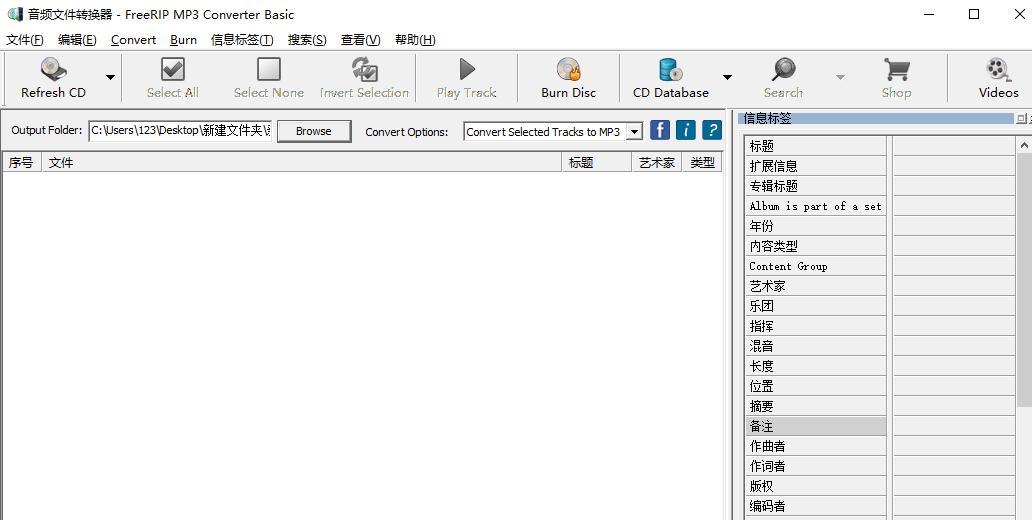
Task: Click the 类型 column header
Action: point(702,163)
